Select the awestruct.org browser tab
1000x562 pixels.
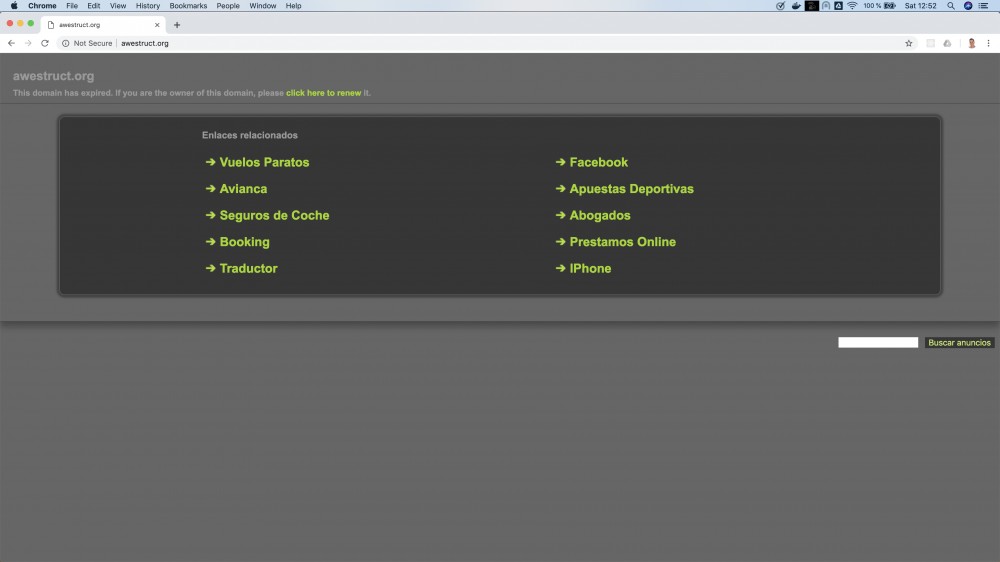click(102, 25)
